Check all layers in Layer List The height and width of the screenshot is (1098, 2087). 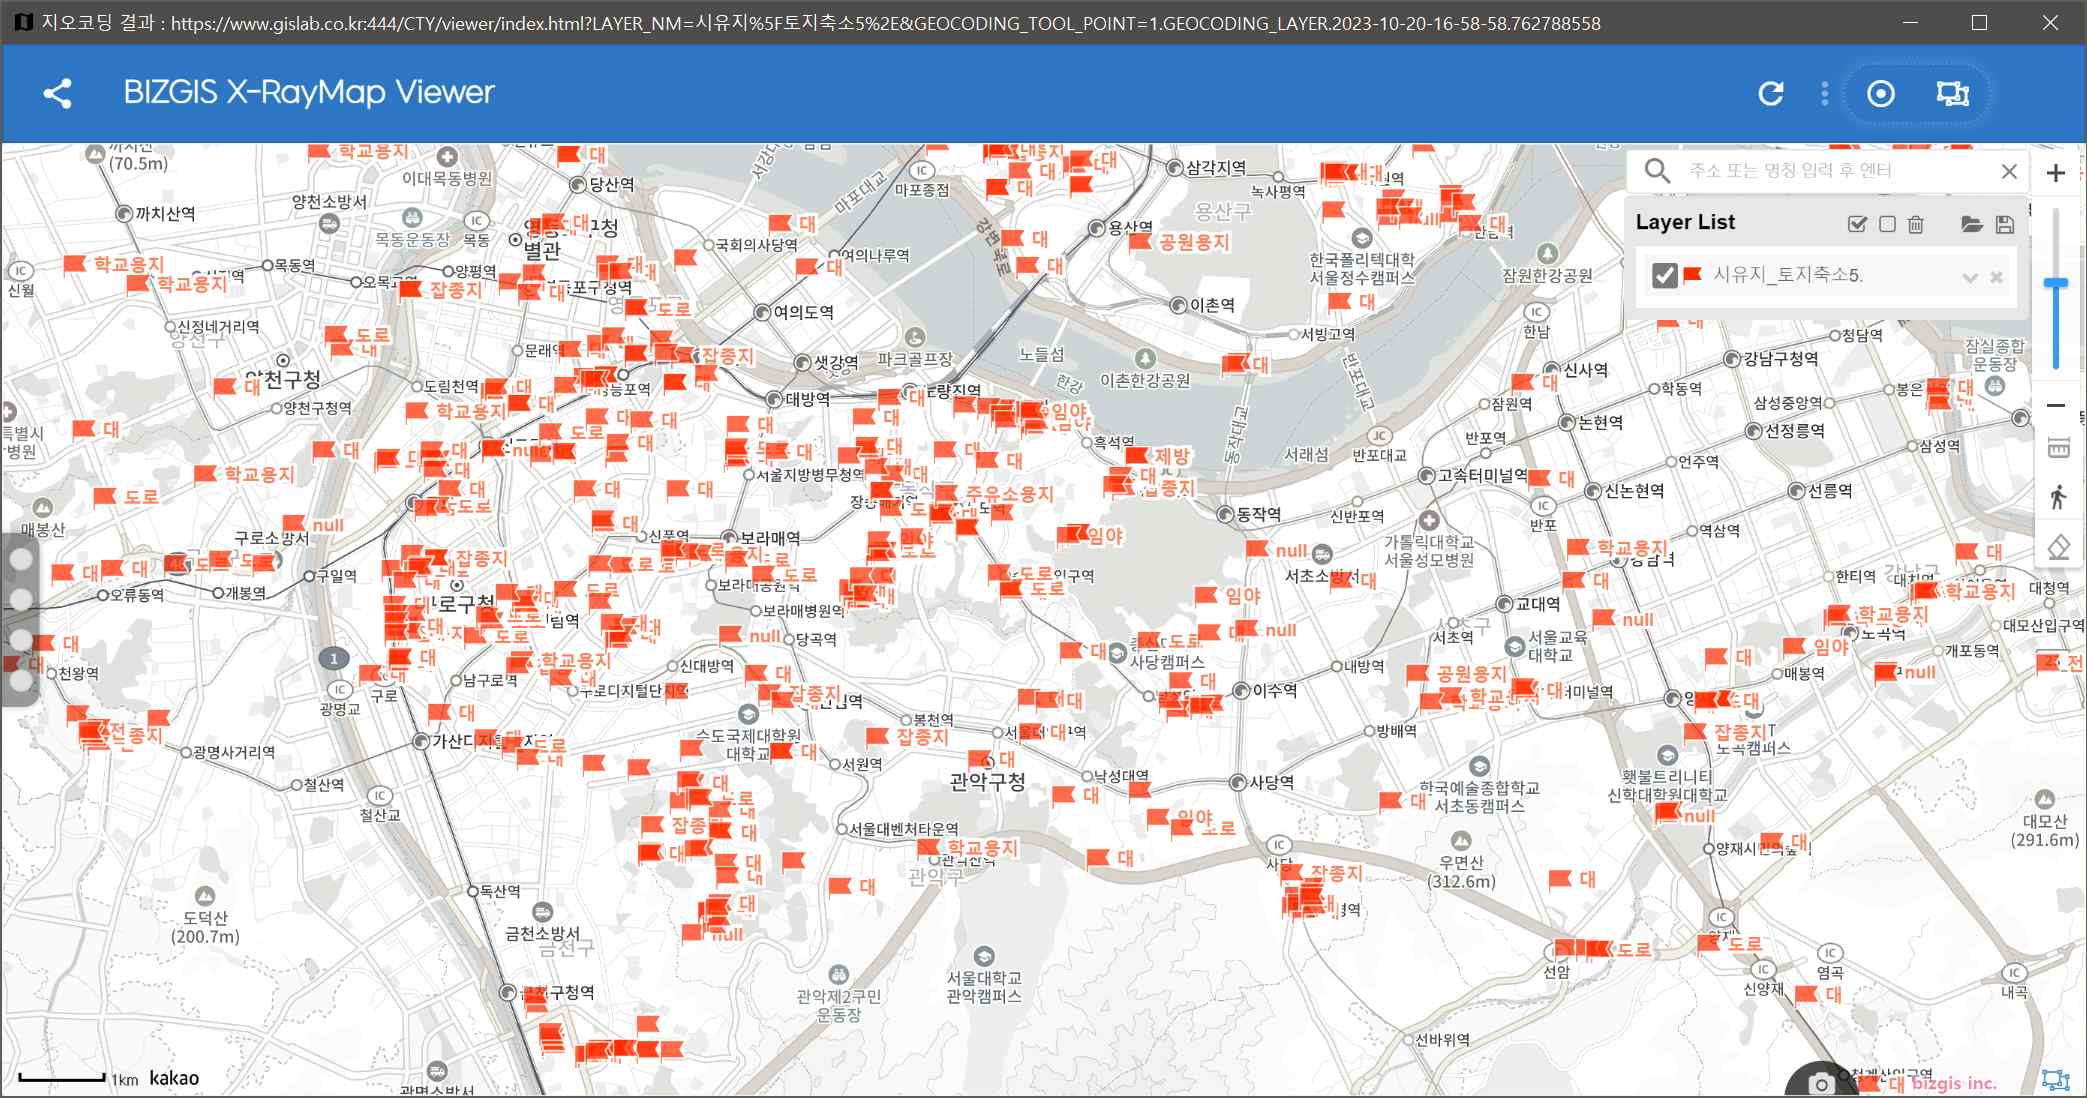[x=1857, y=224]
